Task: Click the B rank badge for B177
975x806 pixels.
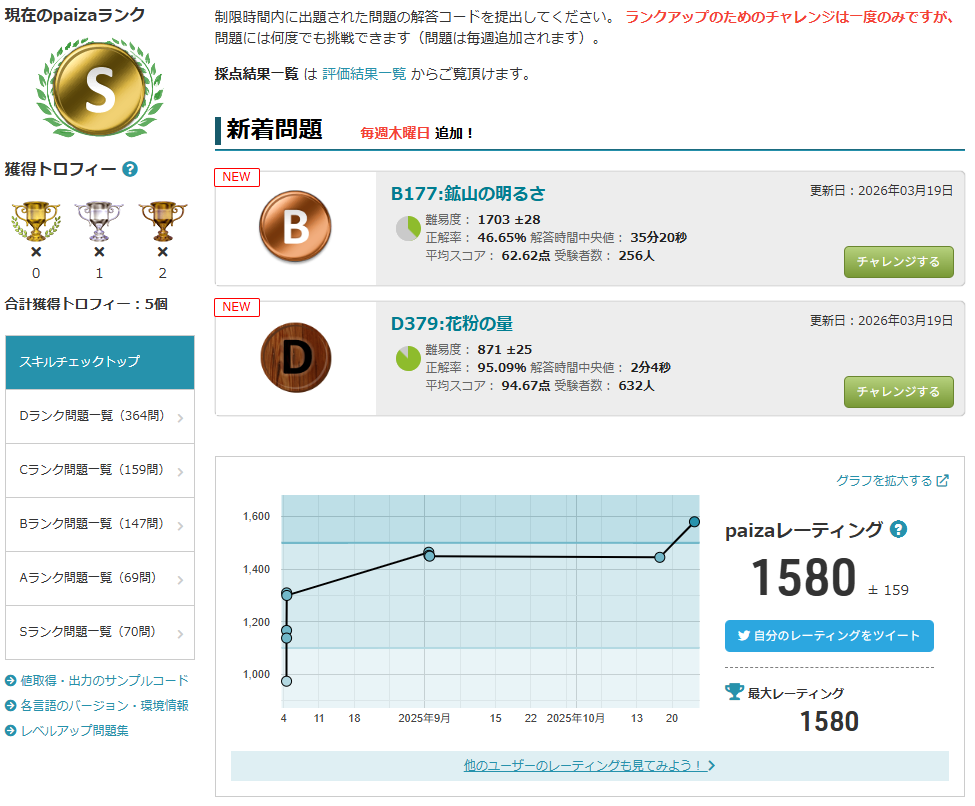Action: (x=295, y=226)
